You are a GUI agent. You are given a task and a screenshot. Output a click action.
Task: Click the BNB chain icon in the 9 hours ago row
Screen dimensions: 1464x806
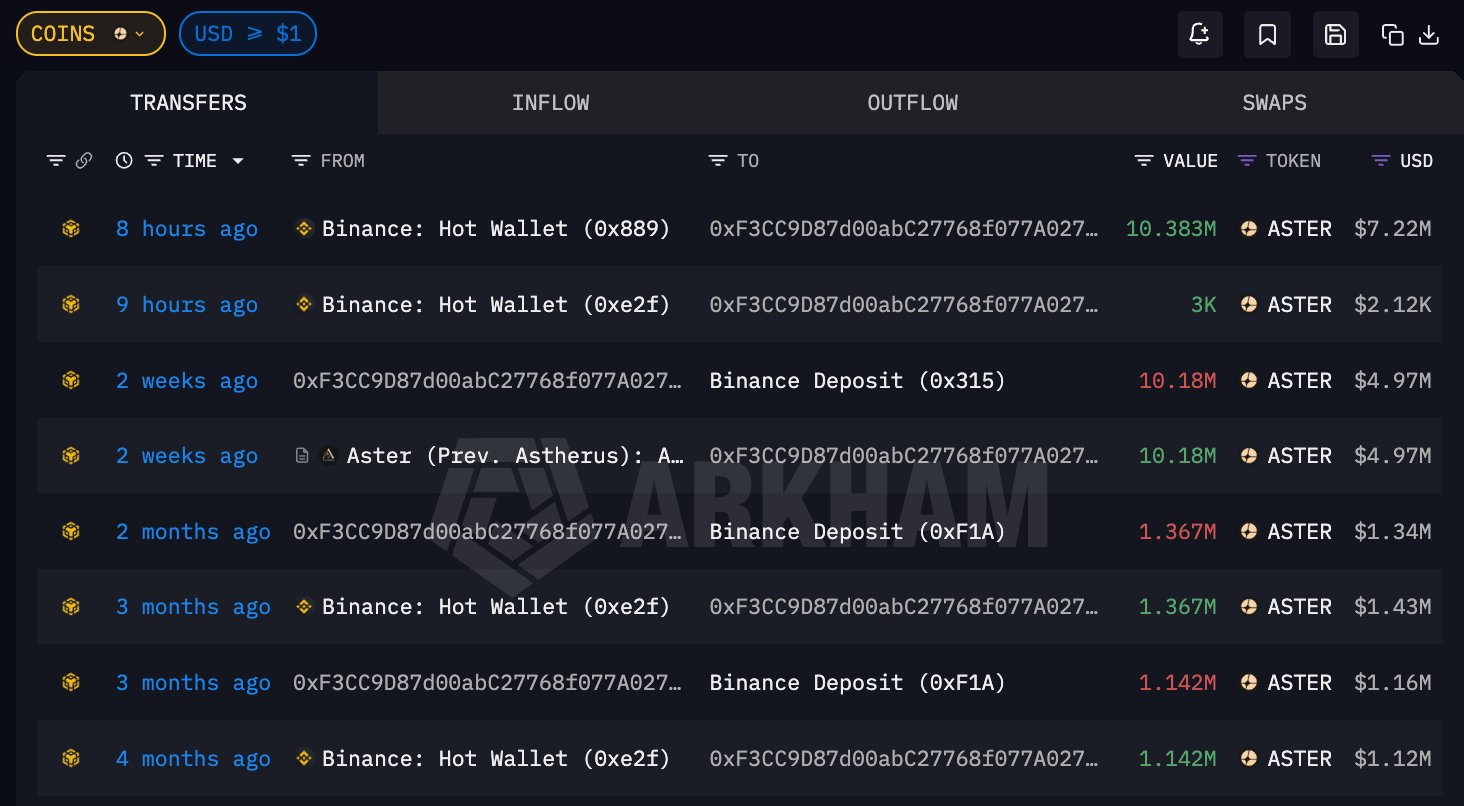tap(70, 304)
